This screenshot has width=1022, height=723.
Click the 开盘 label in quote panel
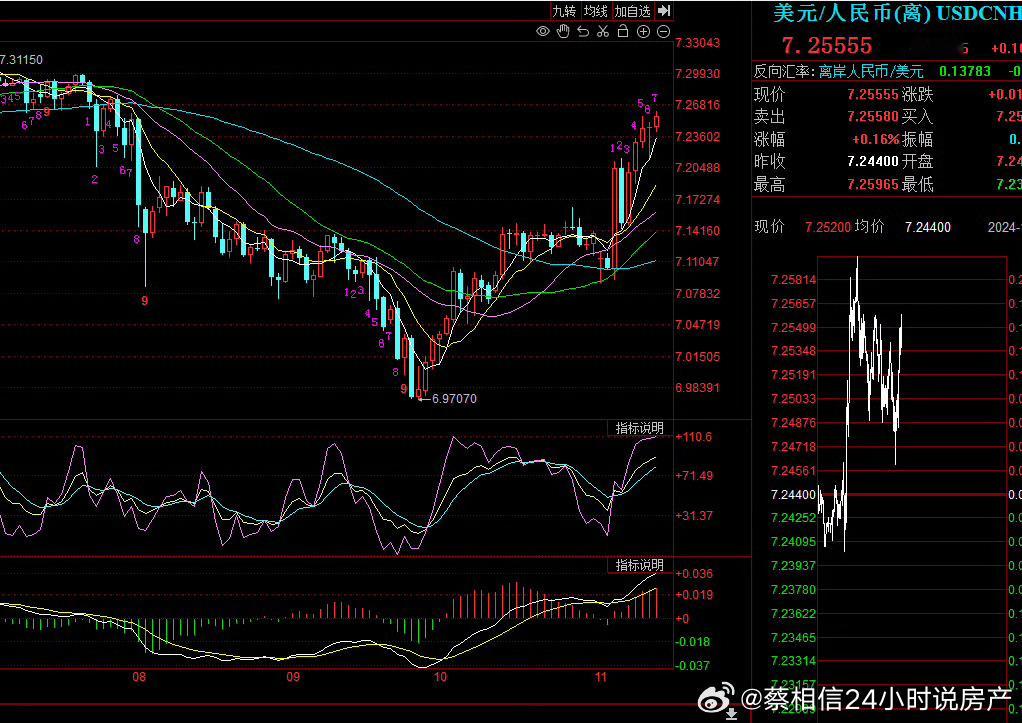[918, 161]
